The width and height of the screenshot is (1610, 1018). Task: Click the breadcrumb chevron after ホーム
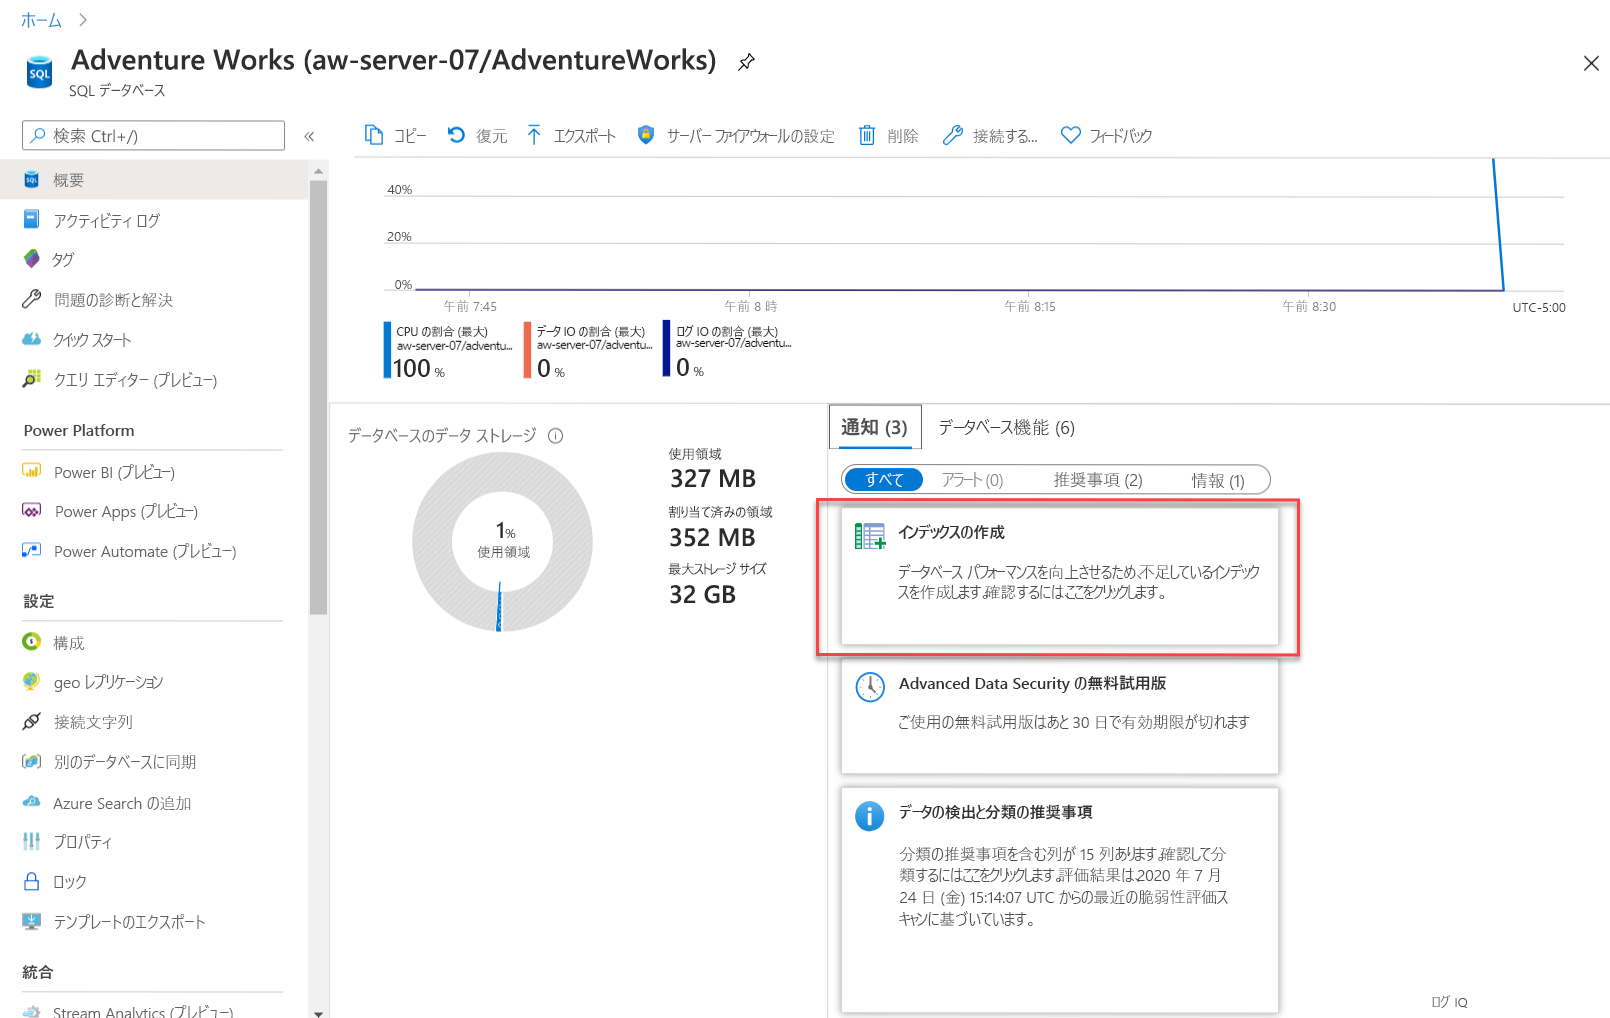83,20
